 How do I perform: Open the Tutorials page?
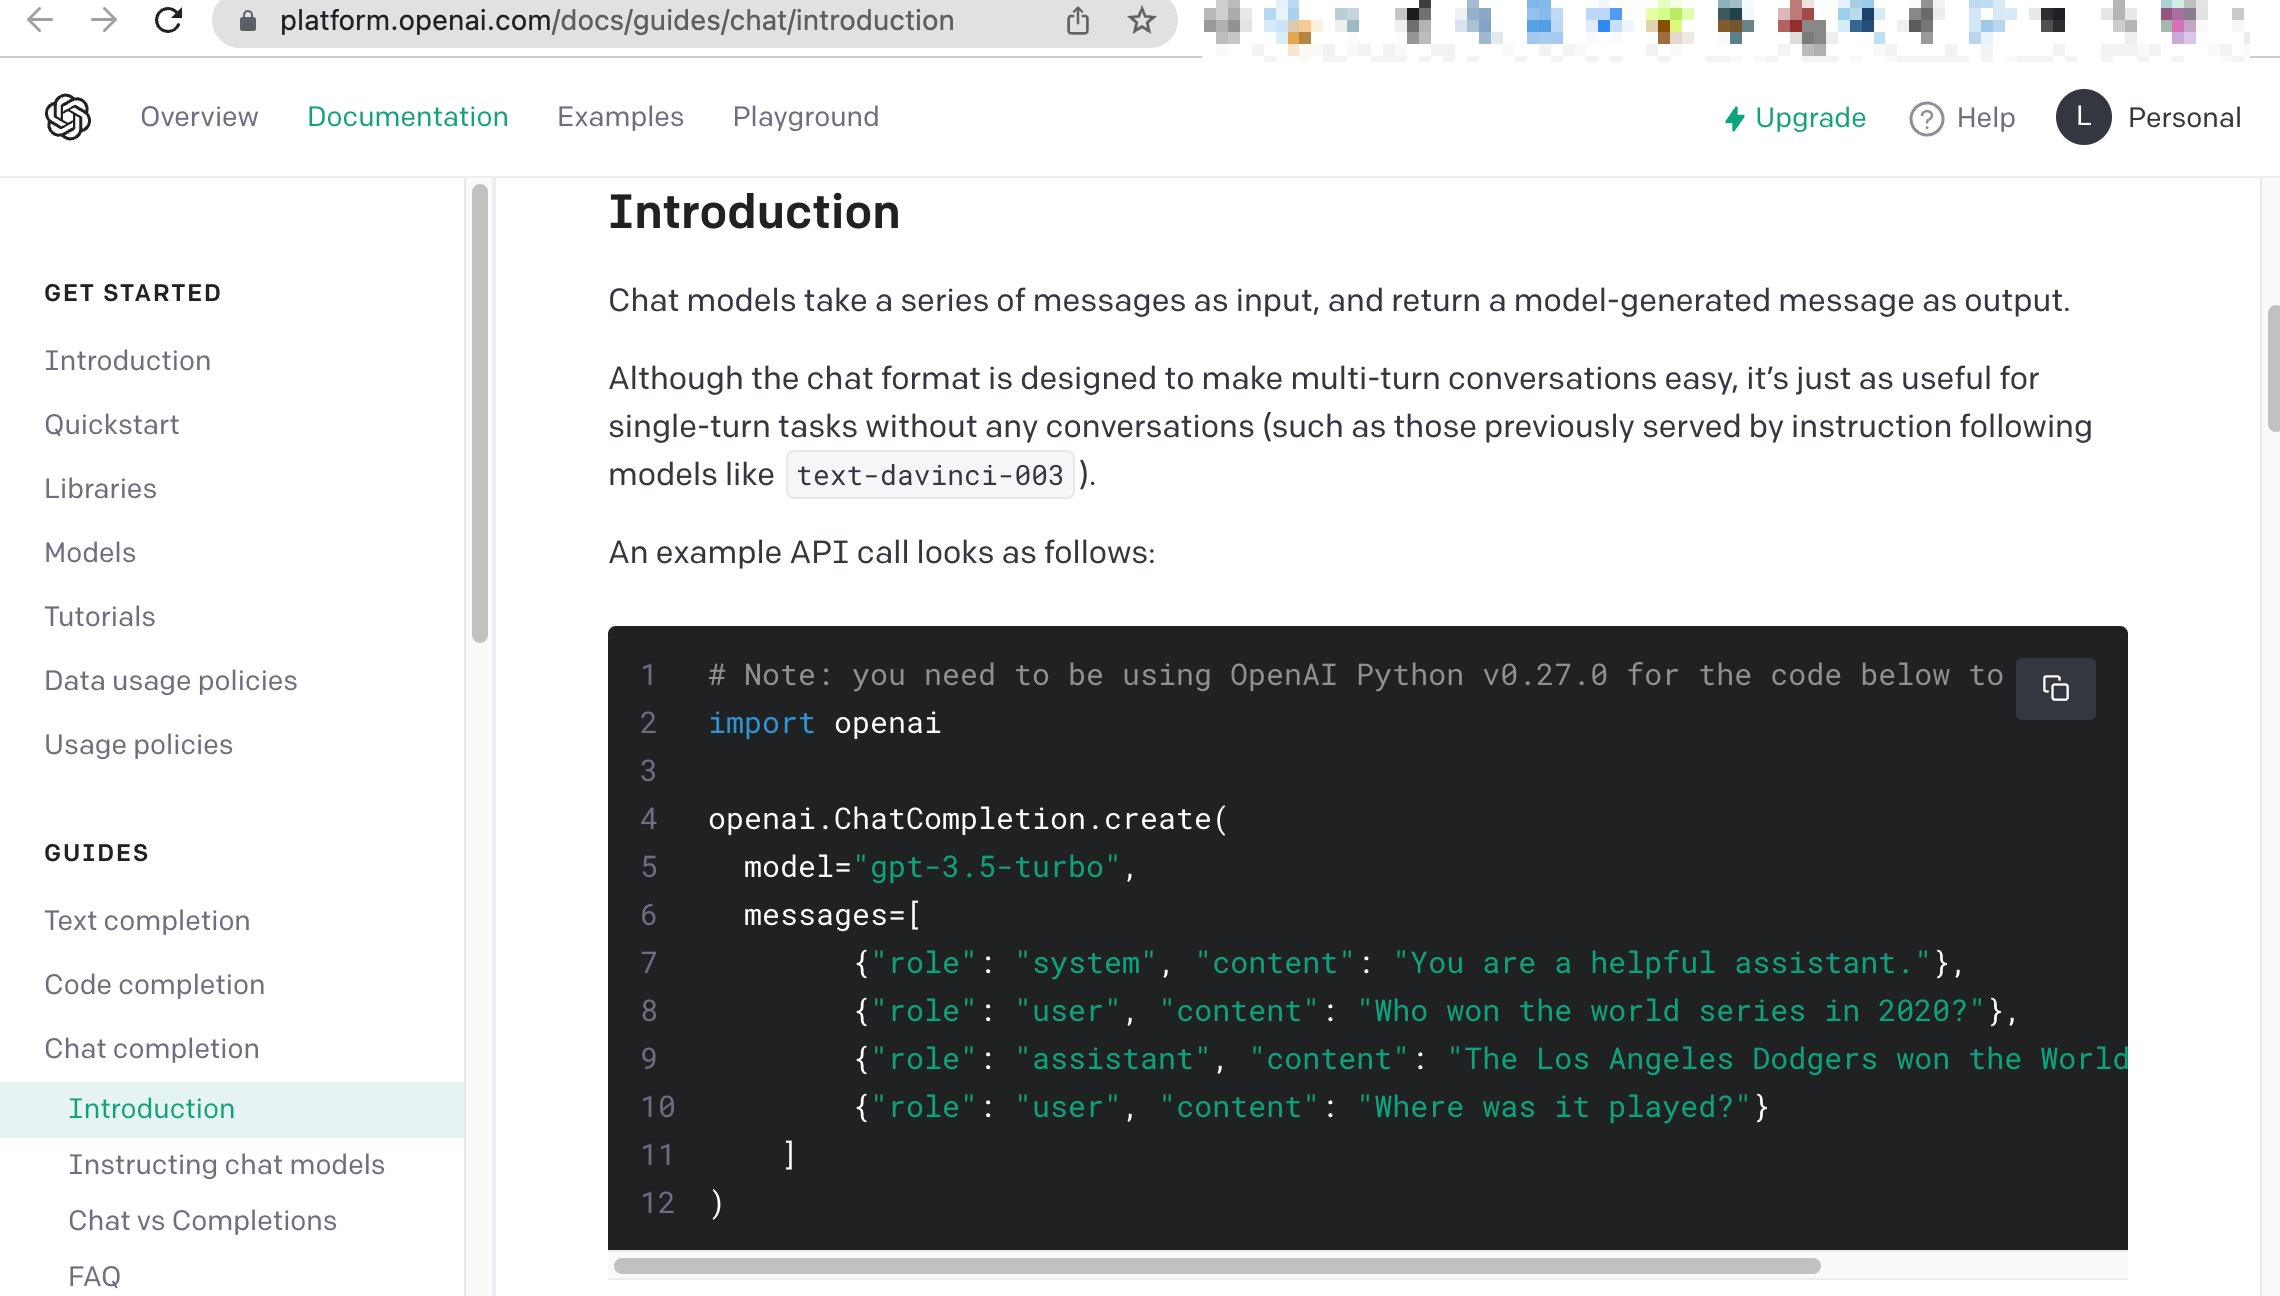pyautogui.click(x=100, y=616)
